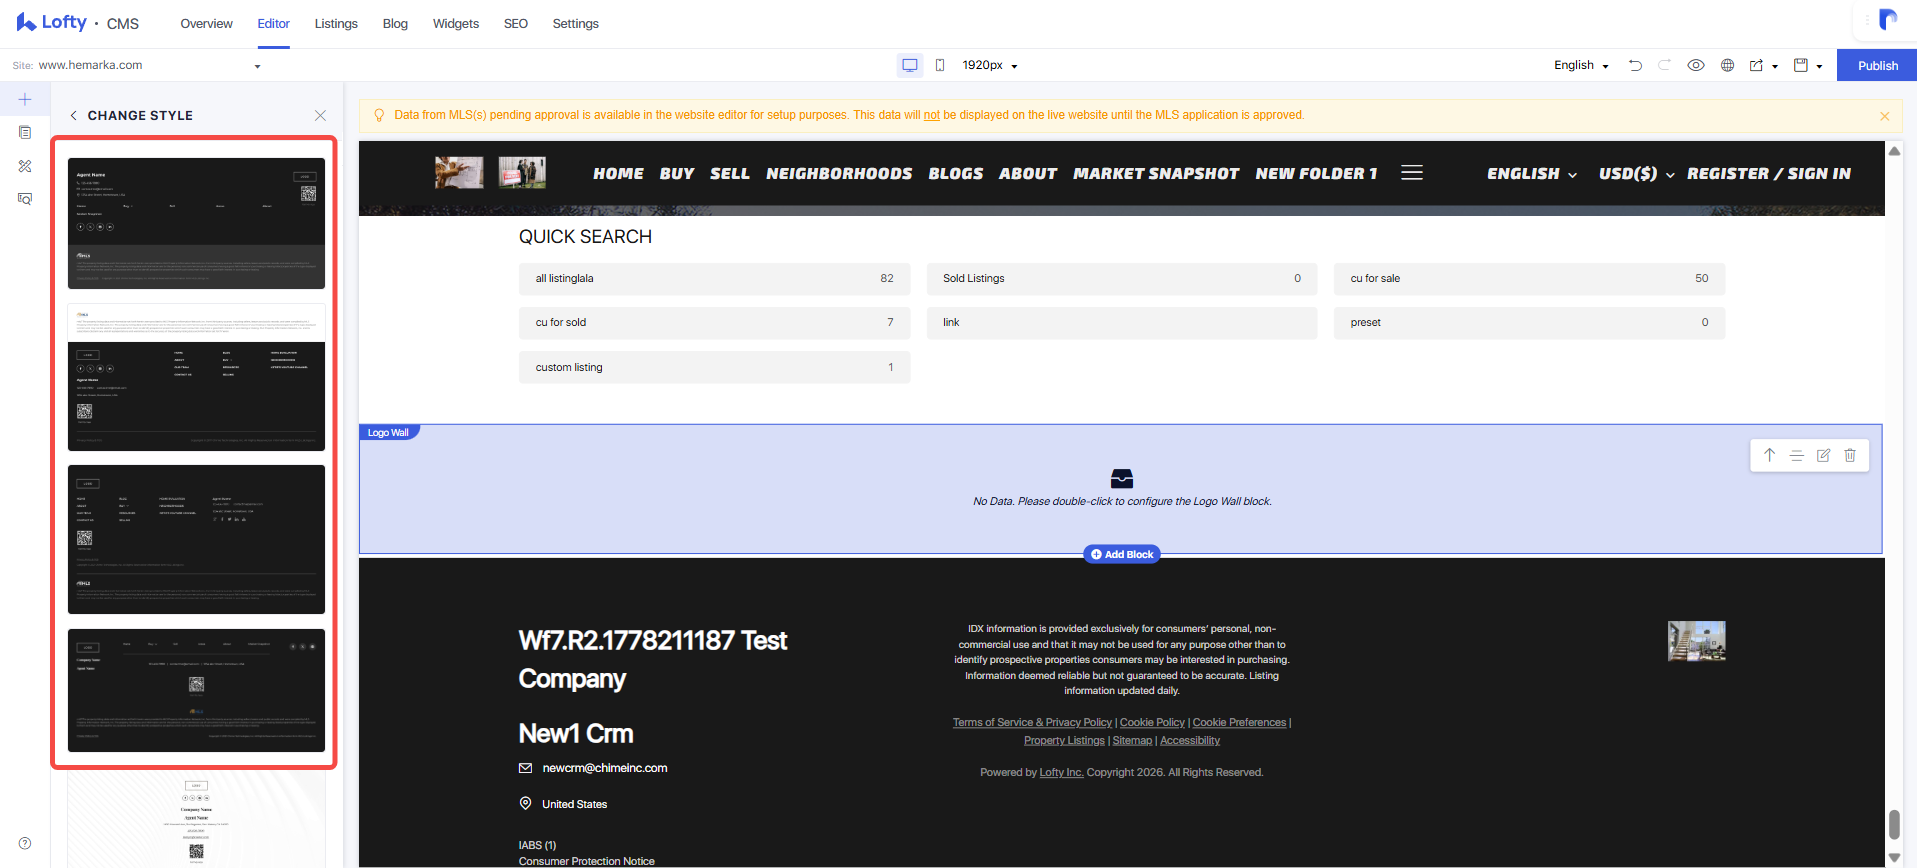Viewport: 1917px width, 868px height.
Task: Open the design tools sidebar icon
Action: click(25, 166)
